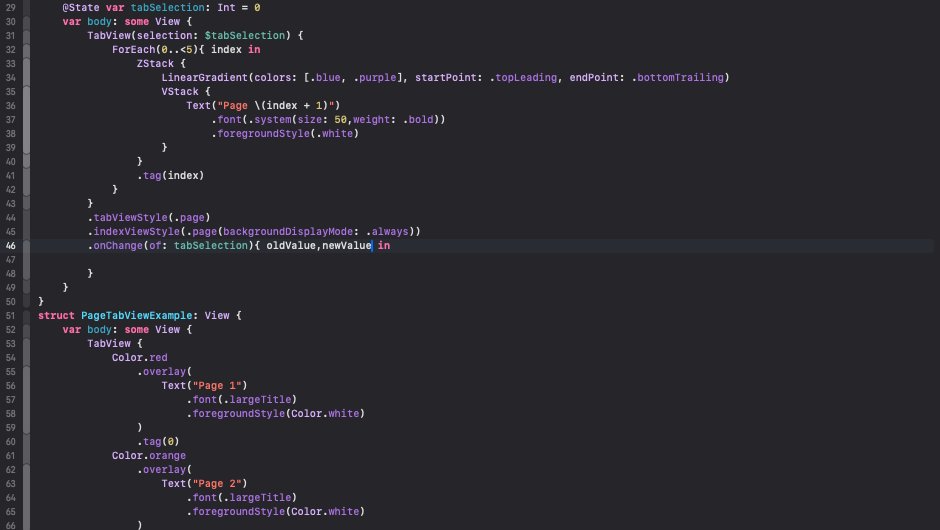Click the tabSelection declaration on line 29
940x530 pixels.
click(x=167, y=8)
